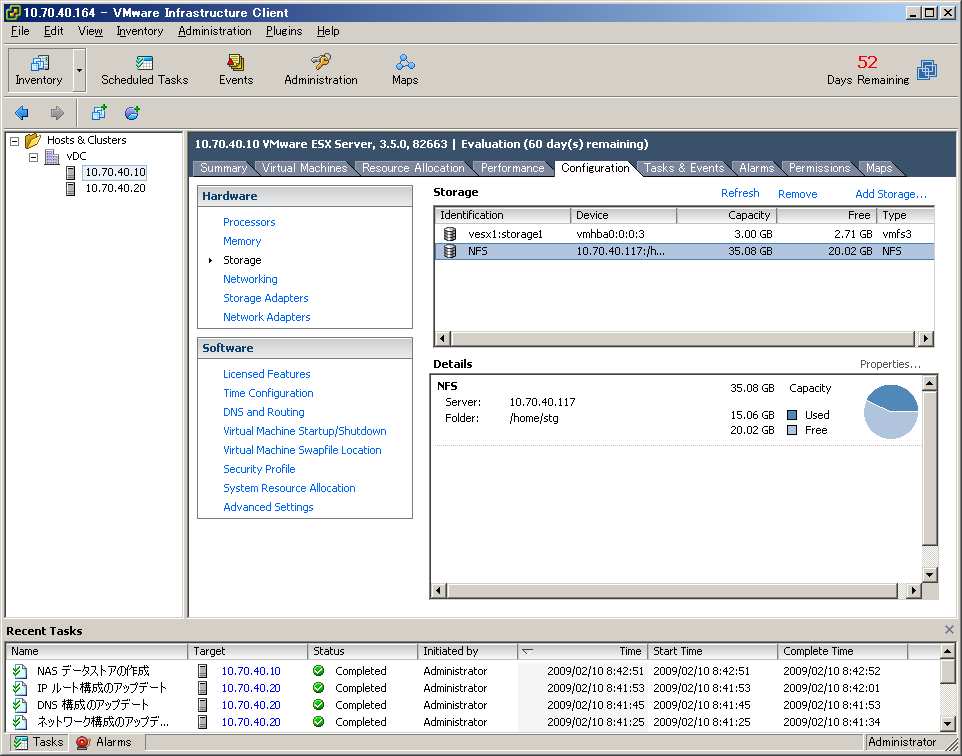Open the Networking configuration link
This screenshot has height=756, width=962.
(250, 279)
